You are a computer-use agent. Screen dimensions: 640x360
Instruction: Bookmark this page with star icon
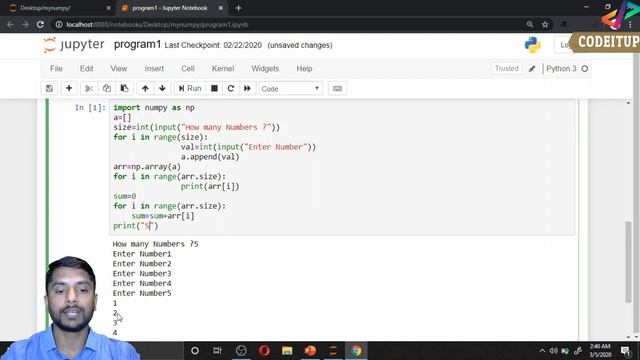point(545,24)
